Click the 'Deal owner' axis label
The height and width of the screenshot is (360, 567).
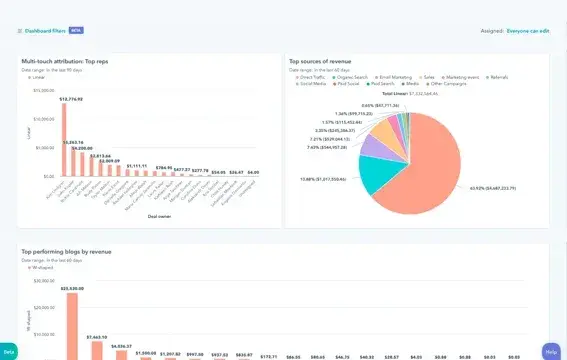click(x=159, y=217)
